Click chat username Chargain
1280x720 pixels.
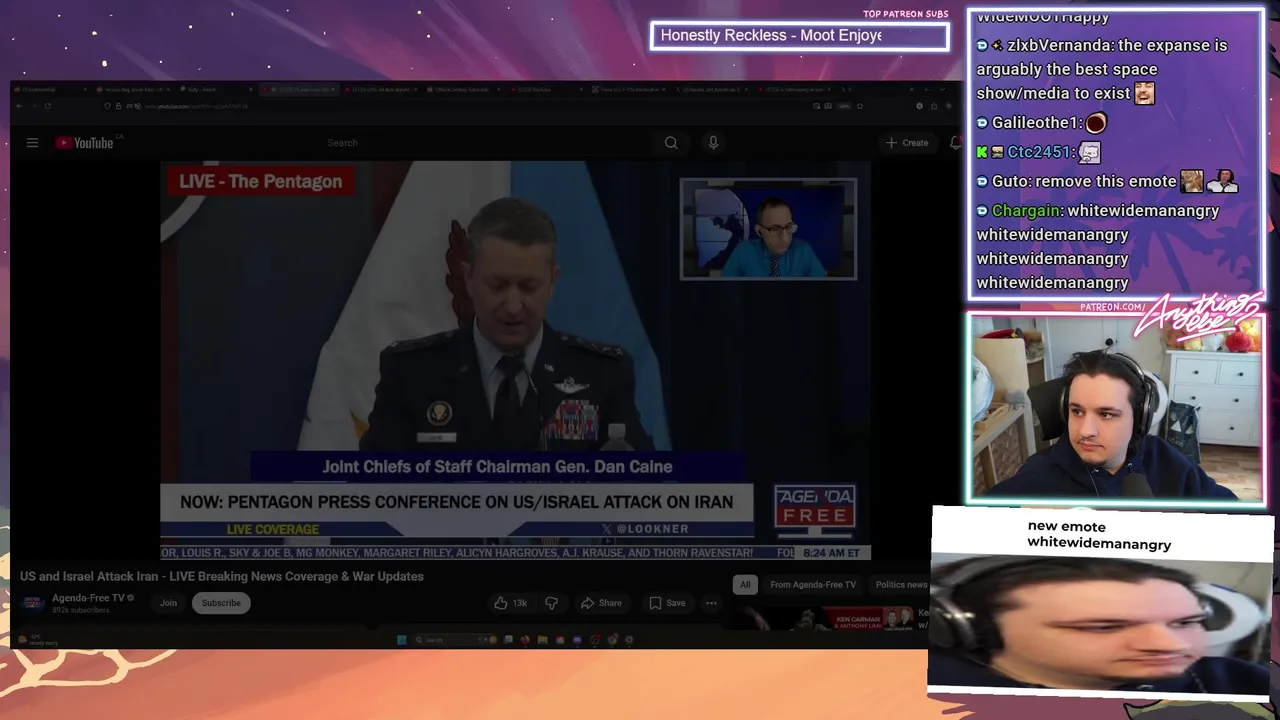1026,211
